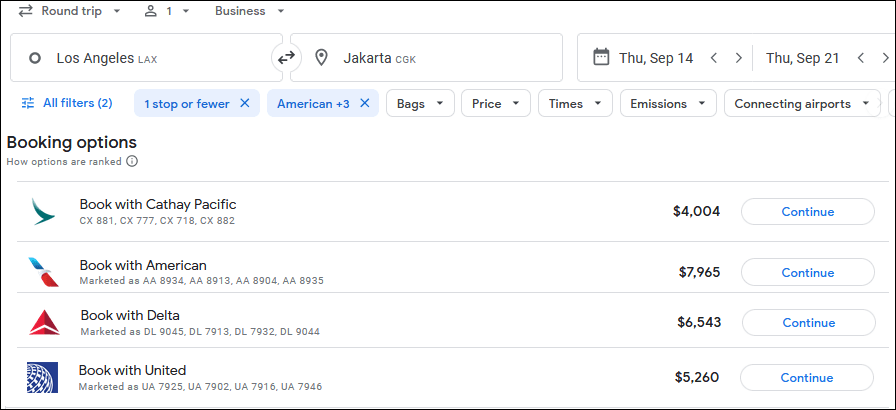Edit the 1 stop or fewer filter
Screen dimensions: 896x410
[186, 104]
